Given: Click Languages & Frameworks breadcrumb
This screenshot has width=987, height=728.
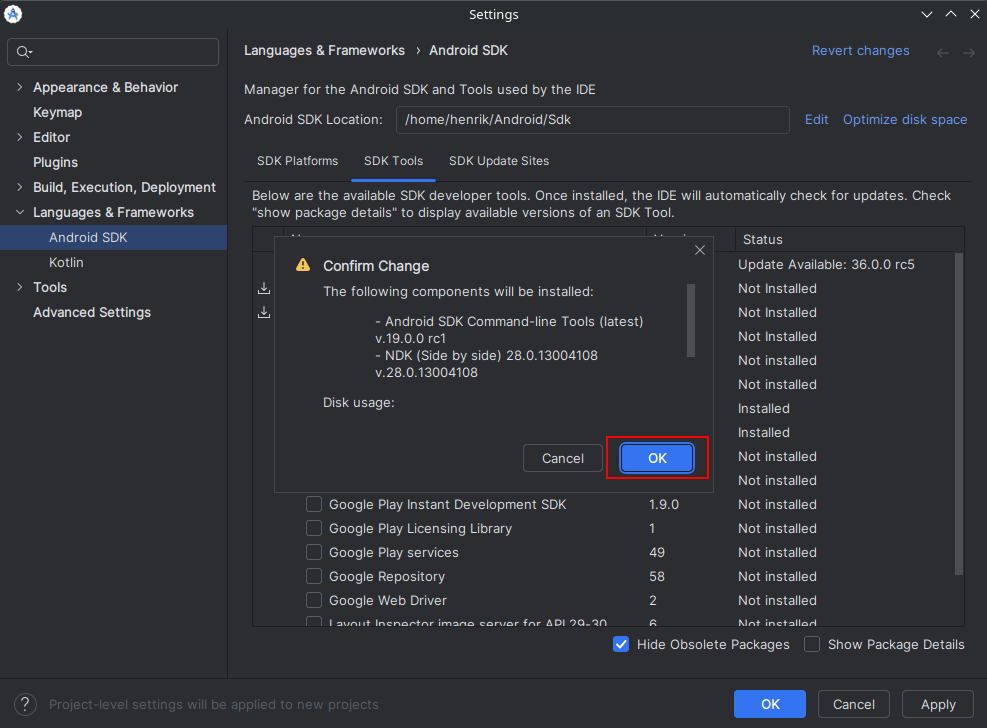Looking at the screenshot, I should pyautogui.click(x=324, y=50).
